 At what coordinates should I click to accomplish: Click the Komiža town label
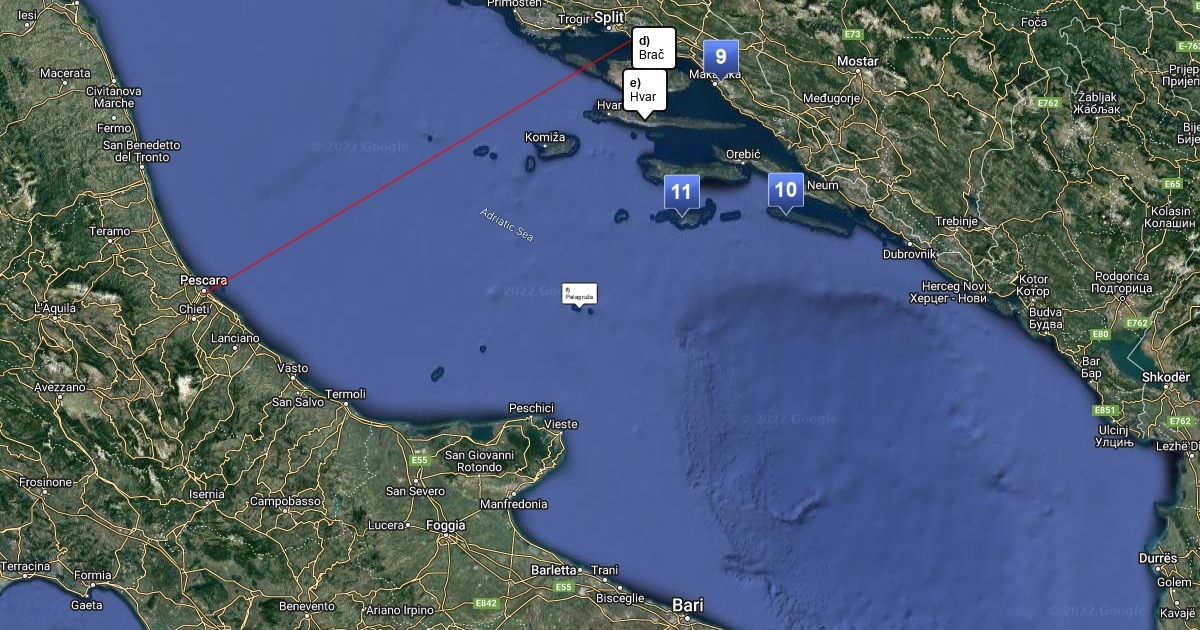click(545, 136)
